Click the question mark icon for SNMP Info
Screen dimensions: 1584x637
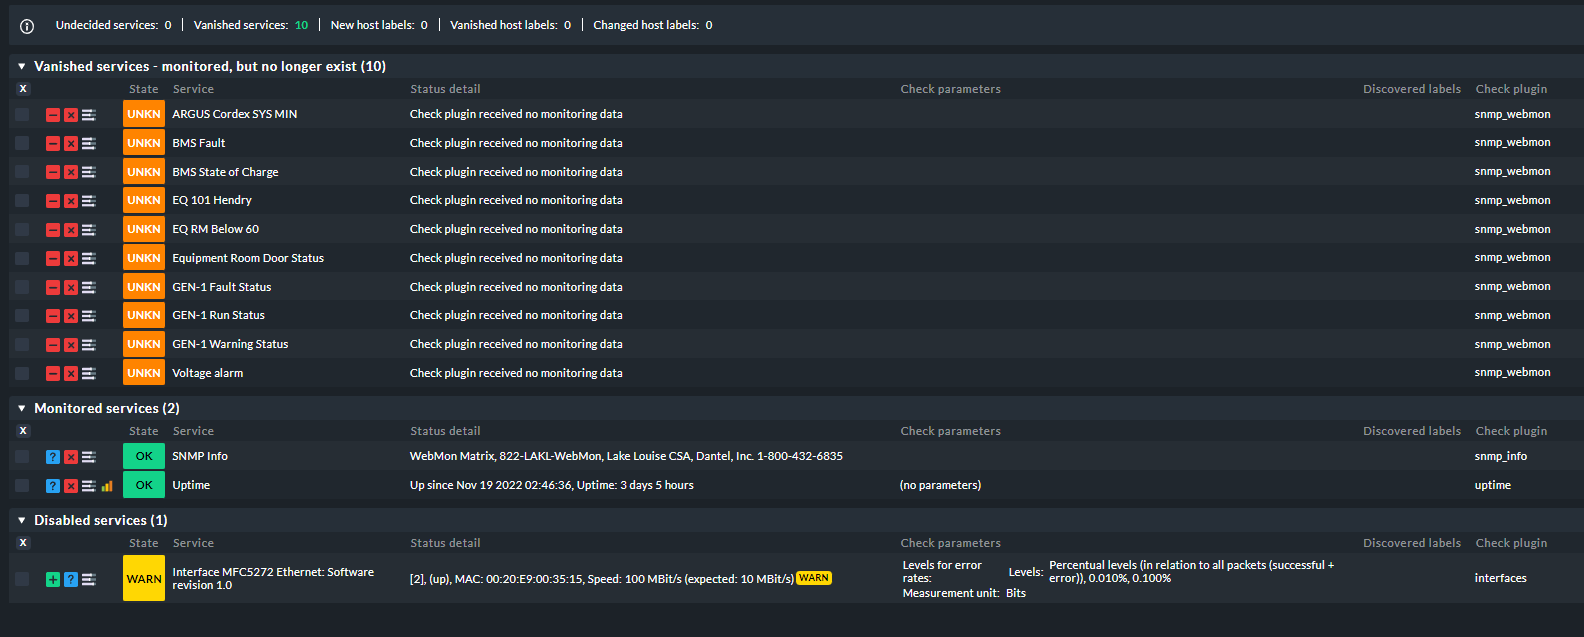[x=52, y=456]
